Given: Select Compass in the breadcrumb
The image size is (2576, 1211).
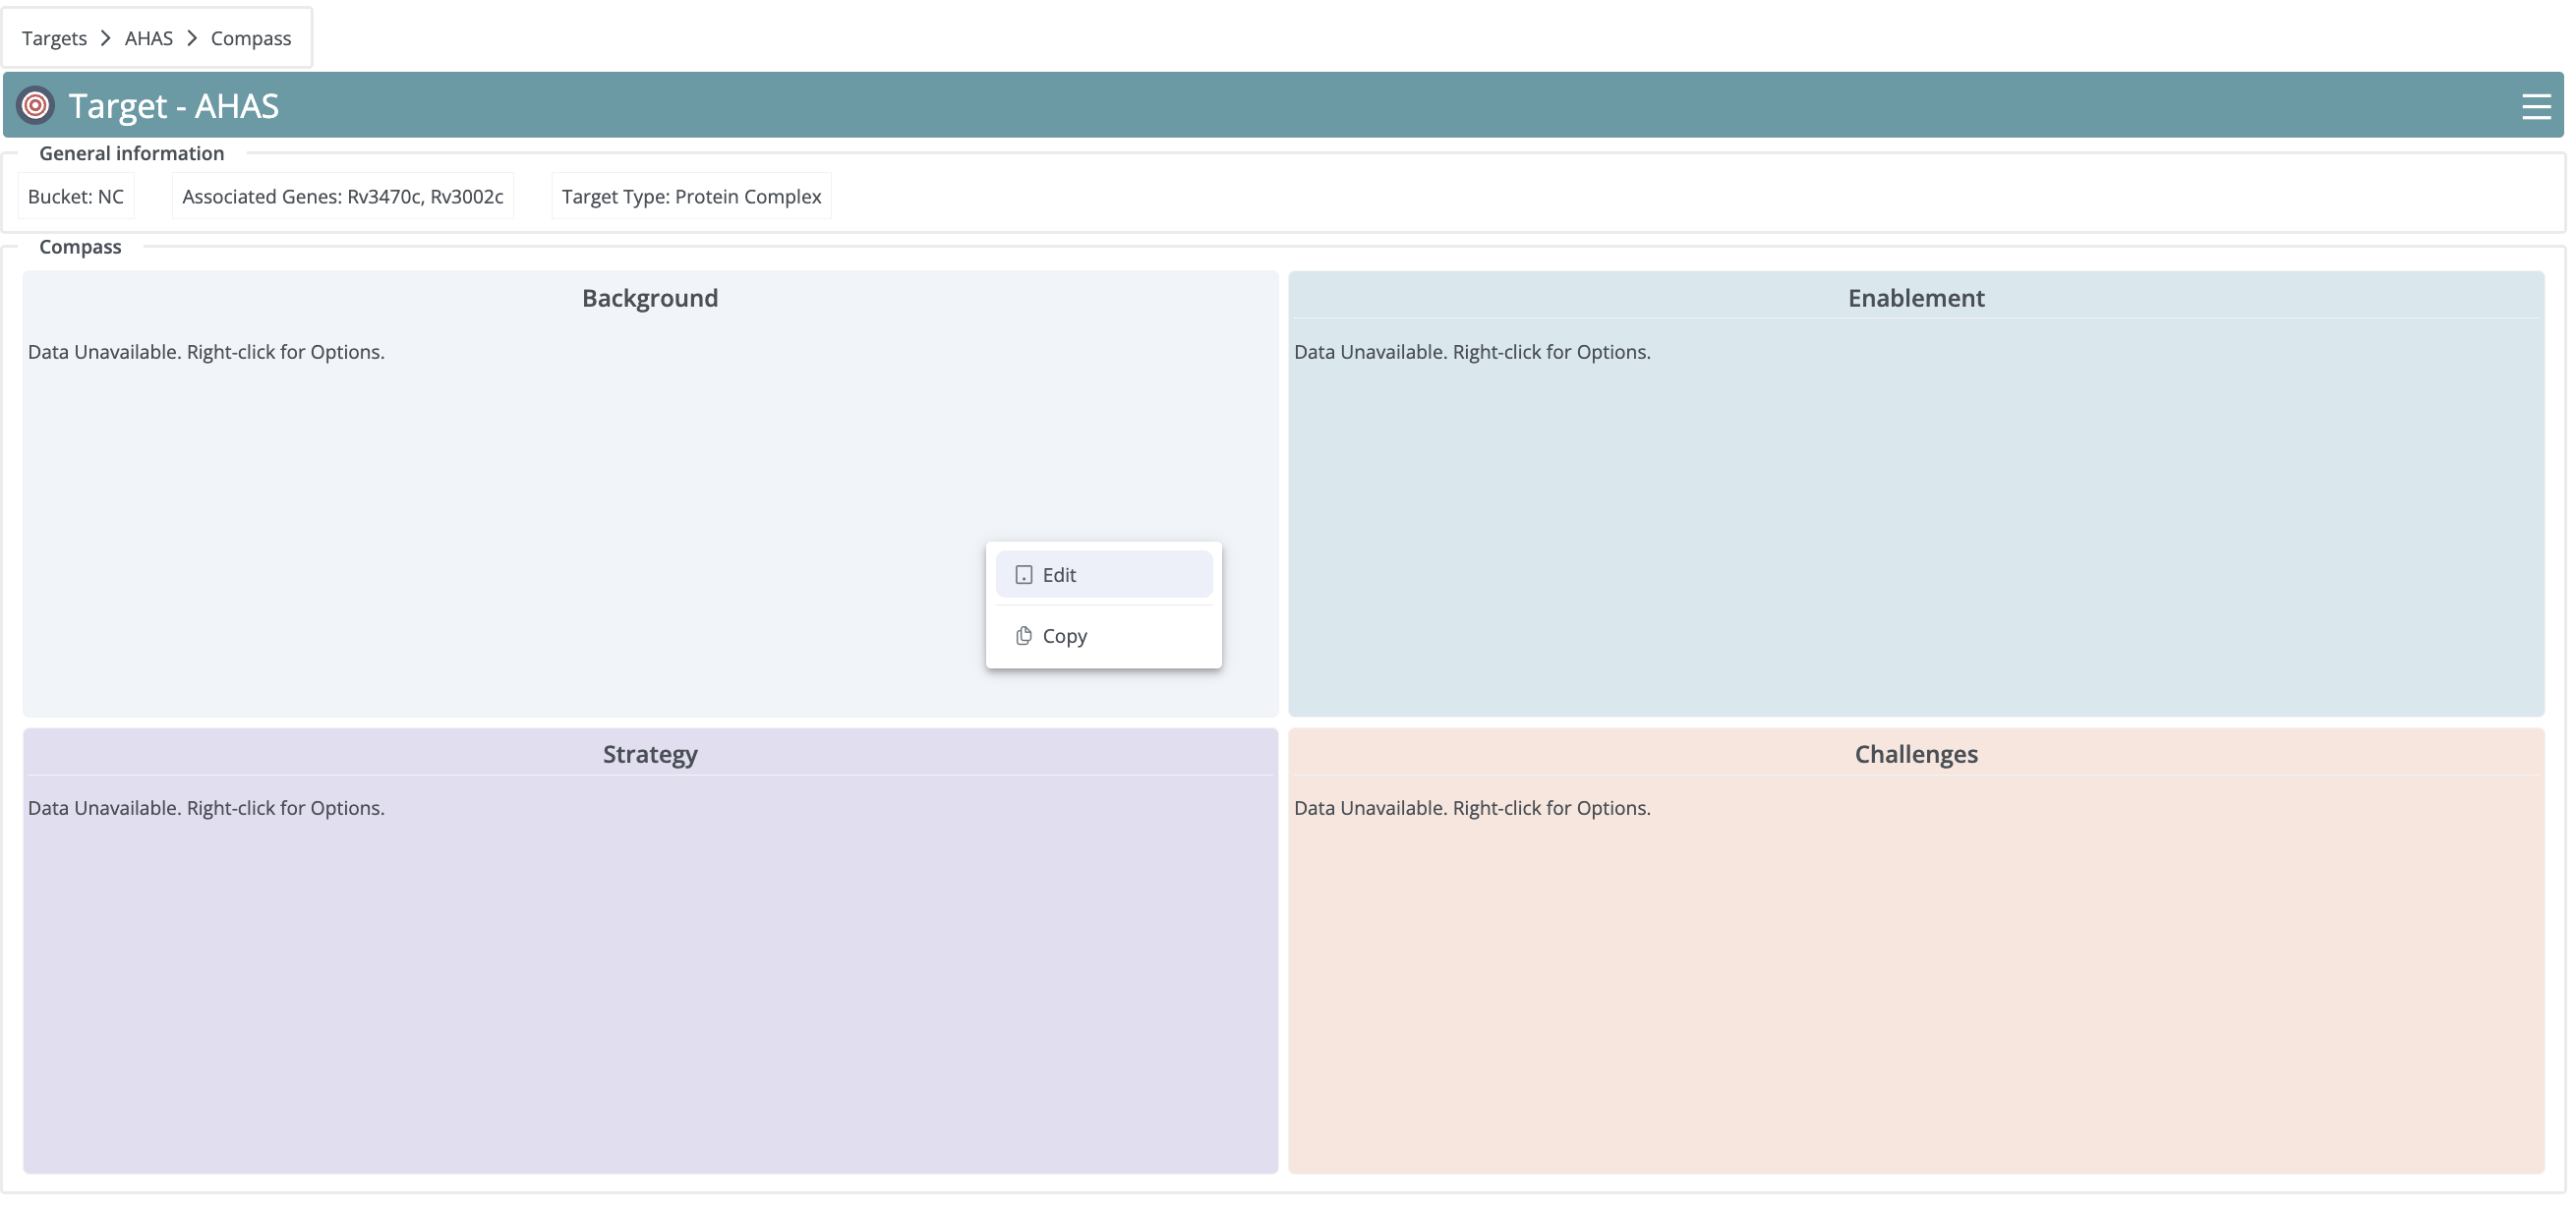Looking at the screenshot, I should (250, 38).
